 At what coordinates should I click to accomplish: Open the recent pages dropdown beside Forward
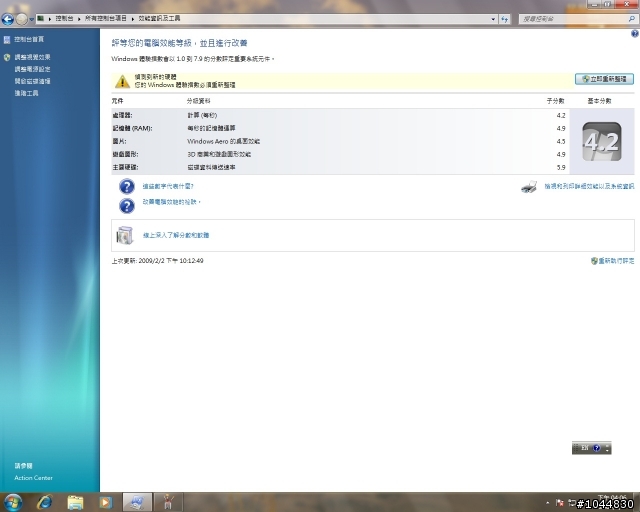(31, 19)
